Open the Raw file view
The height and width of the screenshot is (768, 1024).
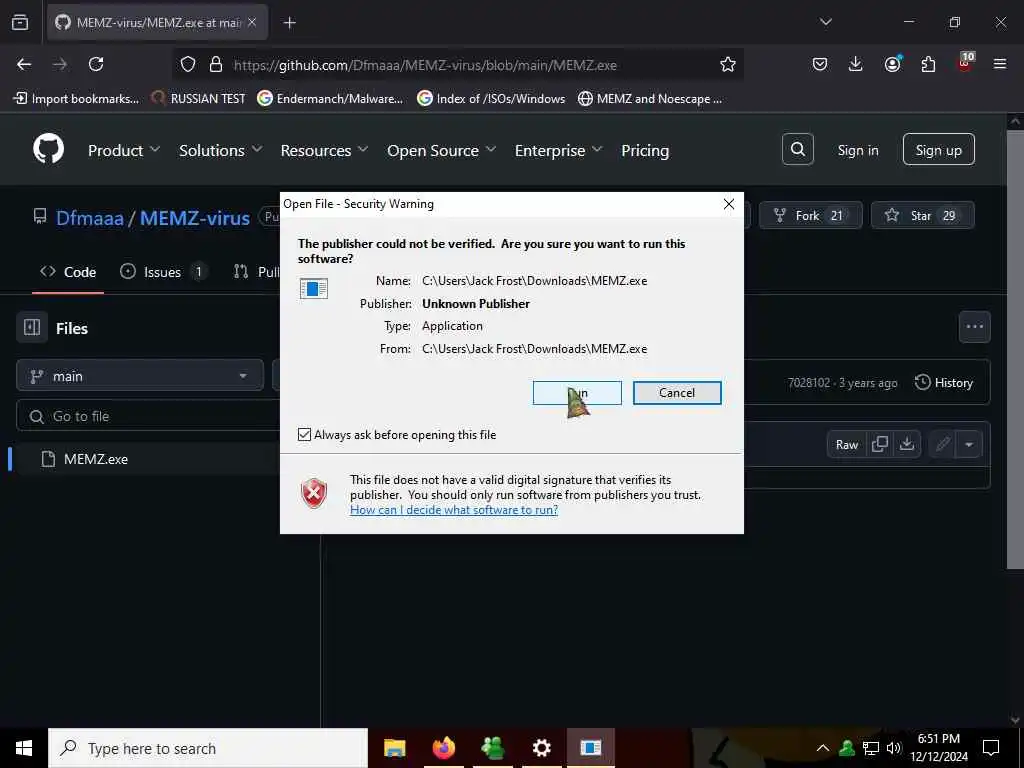(x=846, y=445)
